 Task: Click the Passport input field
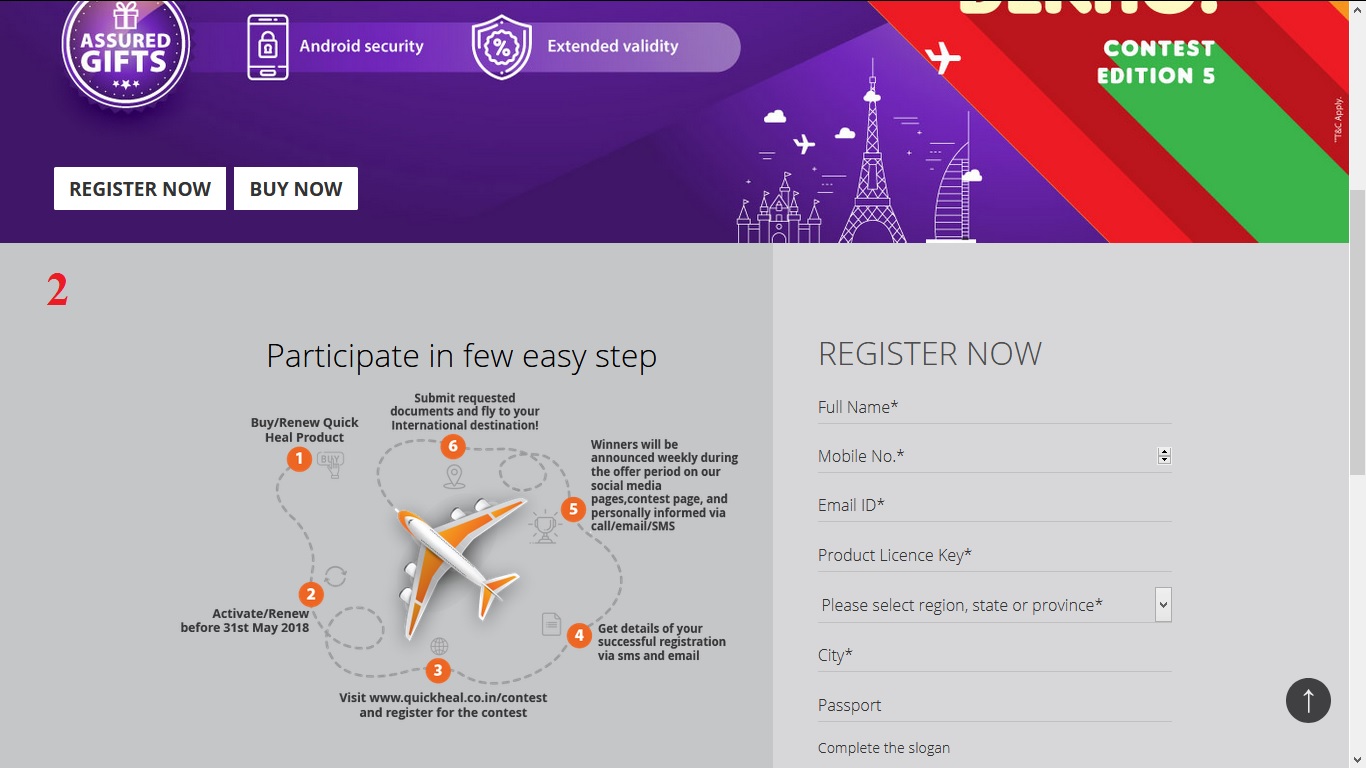(994, 705)
